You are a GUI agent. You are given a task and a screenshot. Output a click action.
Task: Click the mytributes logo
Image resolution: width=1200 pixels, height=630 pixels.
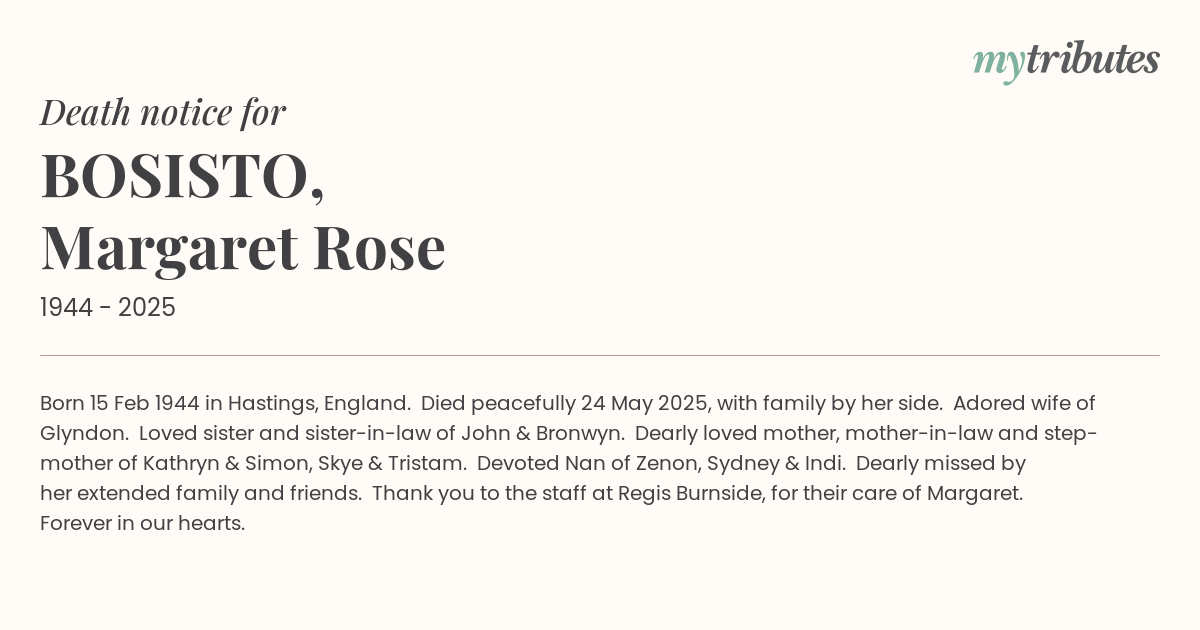point(1066,62)
